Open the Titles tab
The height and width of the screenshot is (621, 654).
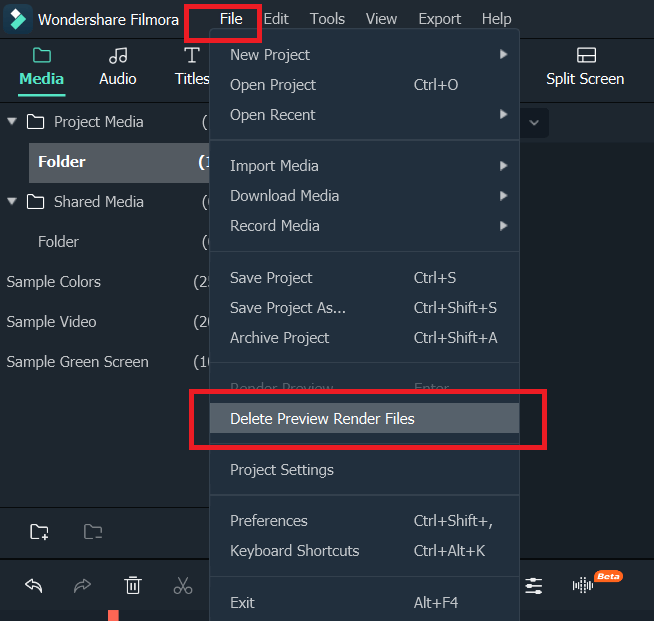tap(191, 67)
